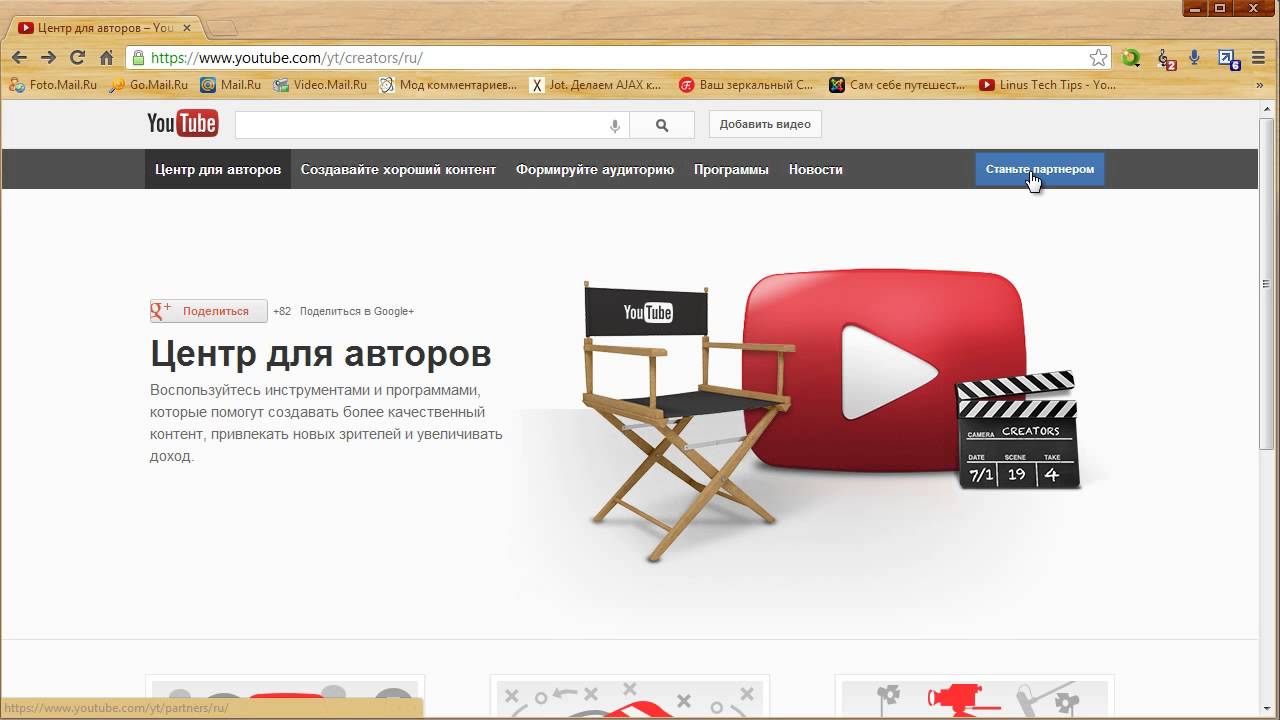Click the Станьте партнером button
Screen dimensions: 1280x720
pos(1039,169)
